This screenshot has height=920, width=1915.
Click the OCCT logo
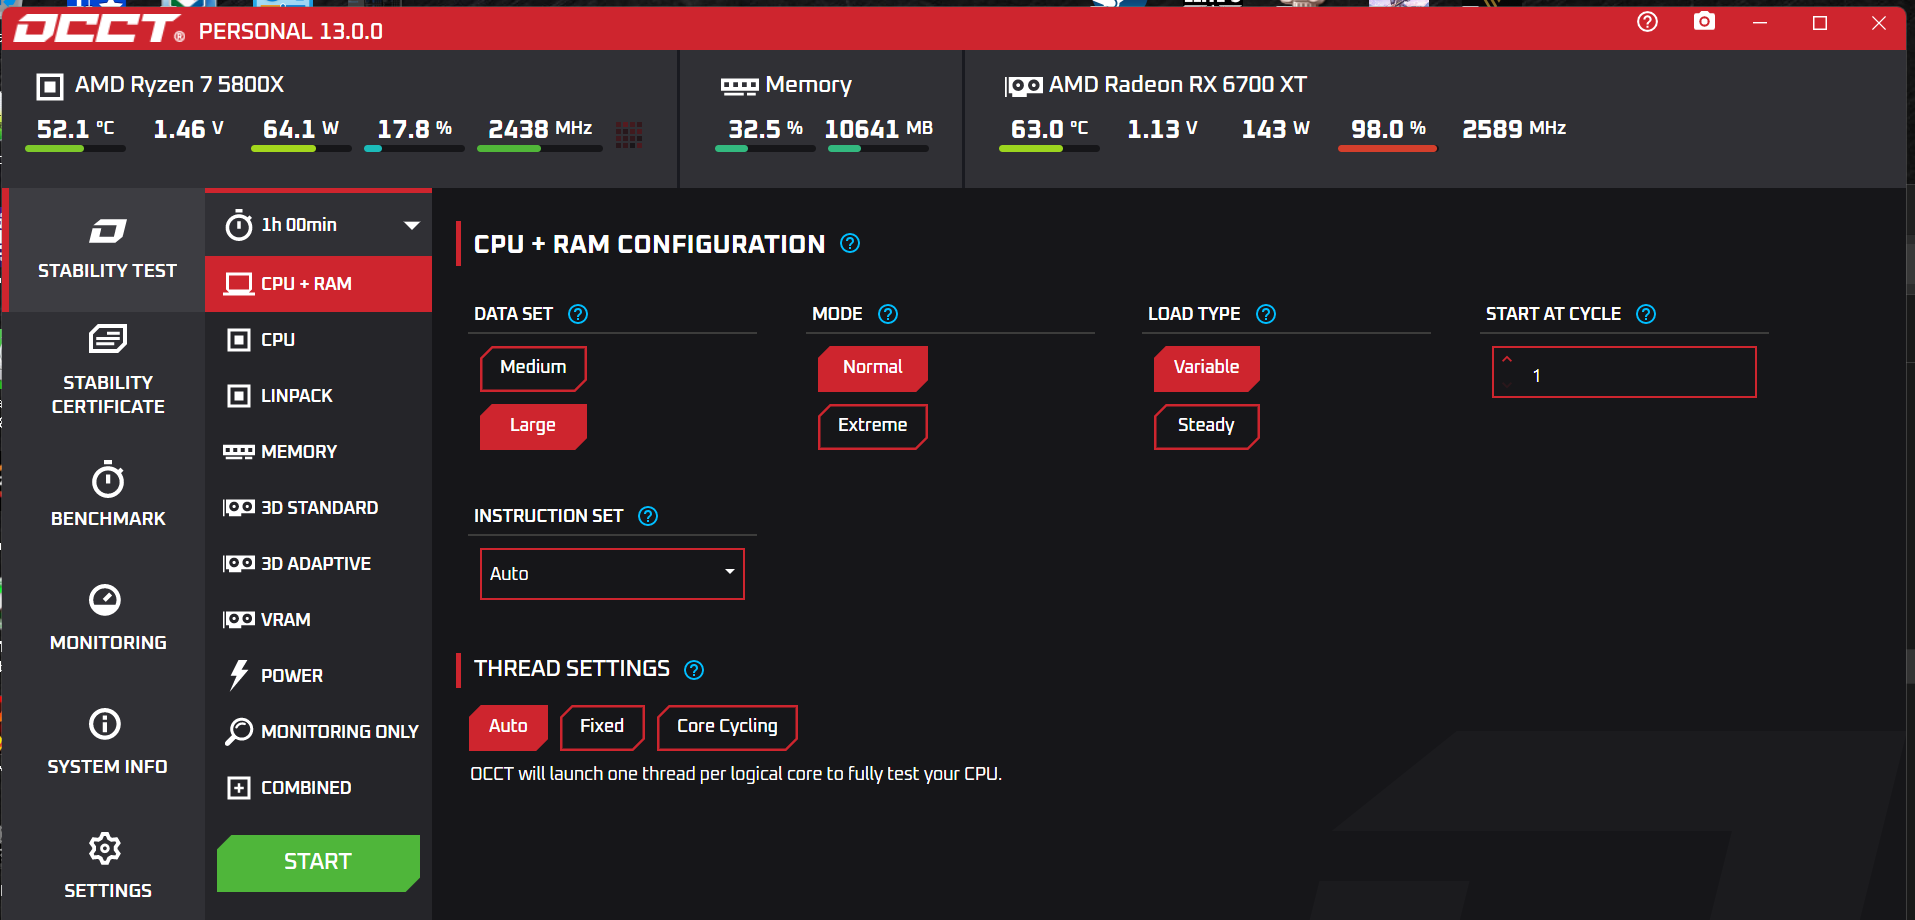click(100, 29)
